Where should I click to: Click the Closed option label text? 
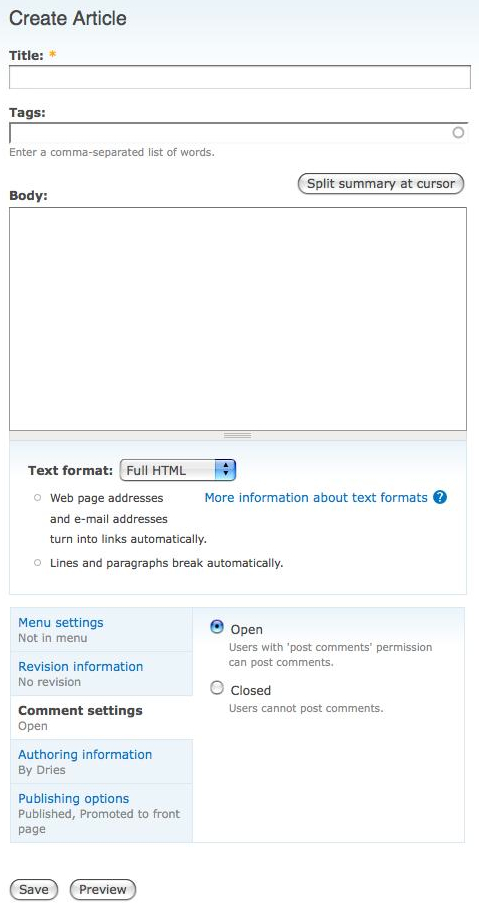coord(251,690)
